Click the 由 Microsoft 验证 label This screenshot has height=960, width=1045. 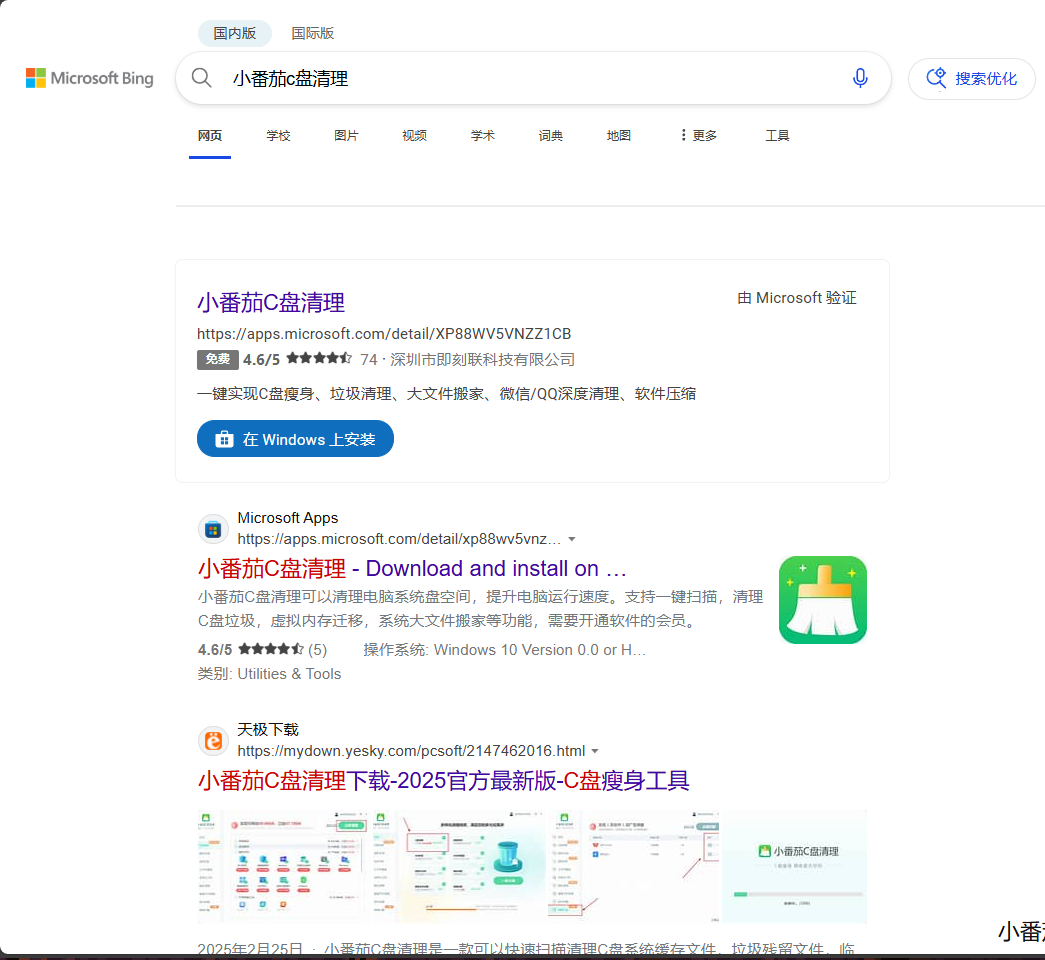796,298
